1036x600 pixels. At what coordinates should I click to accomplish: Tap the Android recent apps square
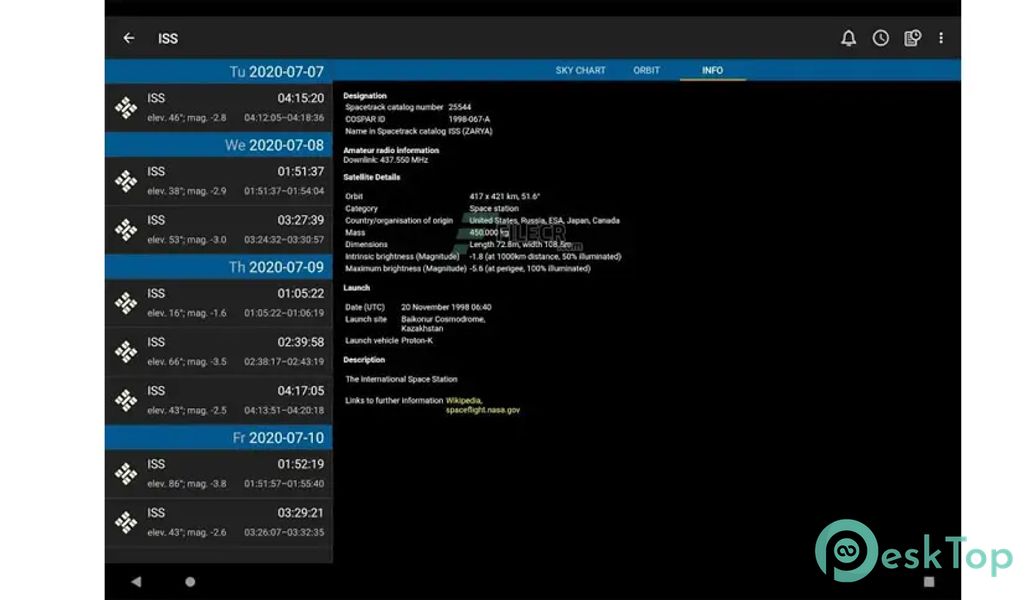pos(929,581)
